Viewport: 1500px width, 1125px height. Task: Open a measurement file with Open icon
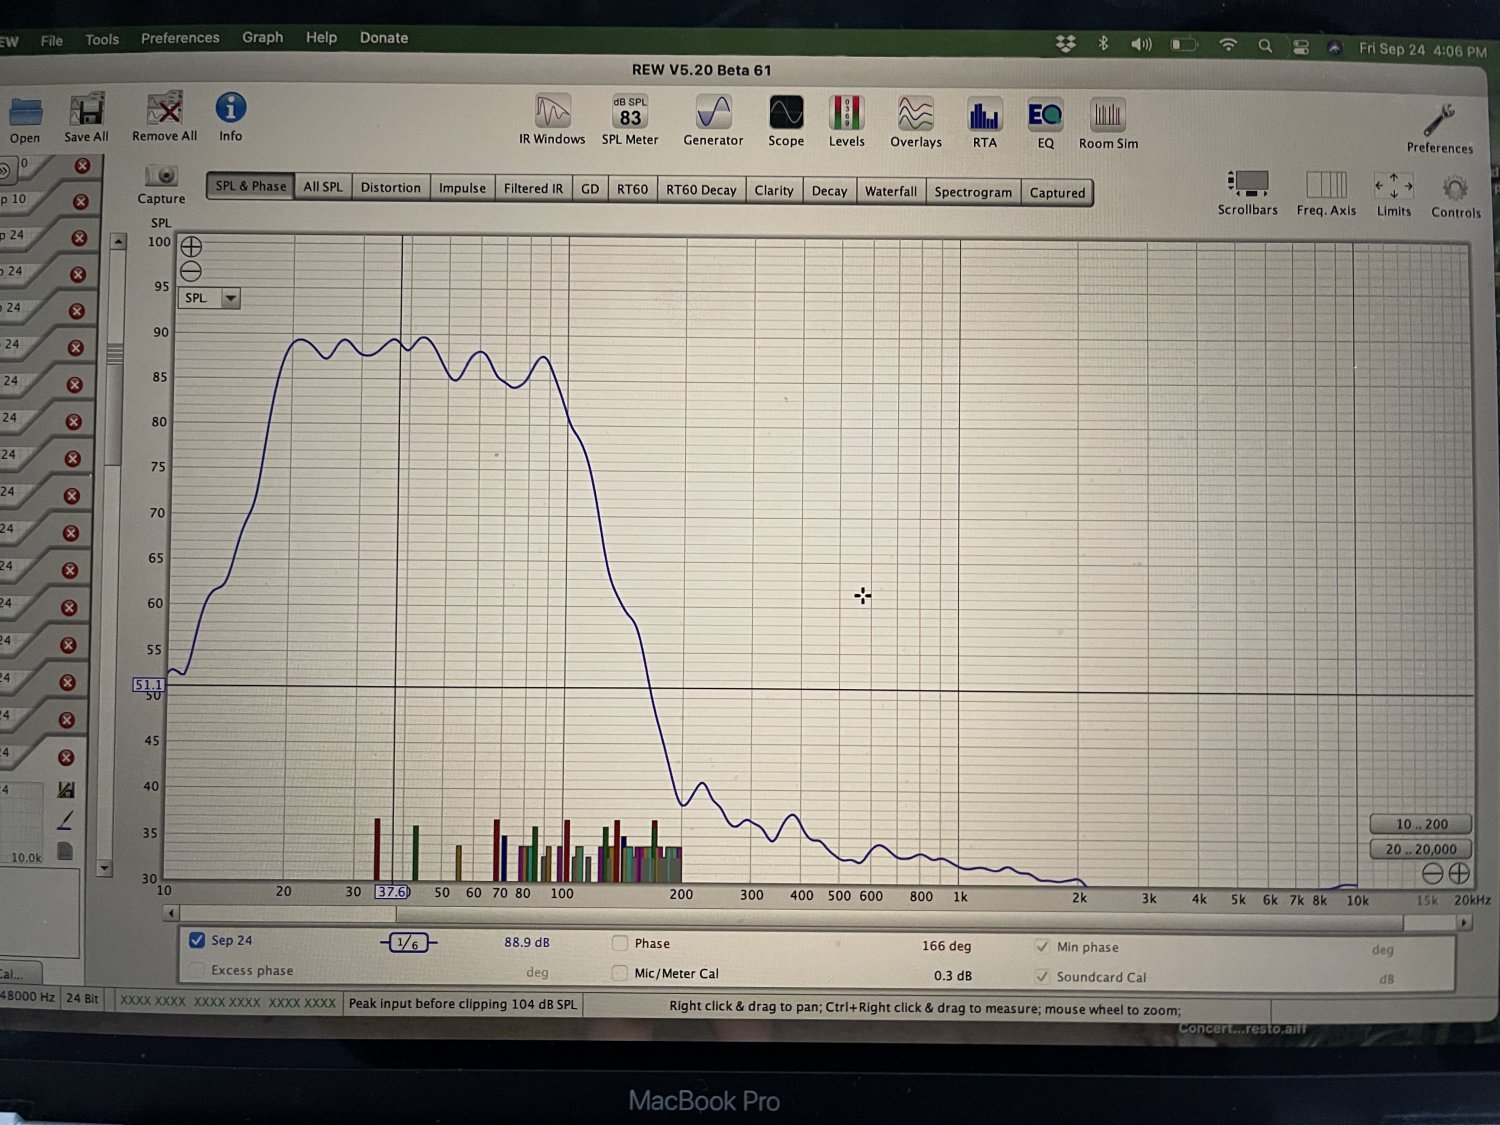click(x=25, y=111)
